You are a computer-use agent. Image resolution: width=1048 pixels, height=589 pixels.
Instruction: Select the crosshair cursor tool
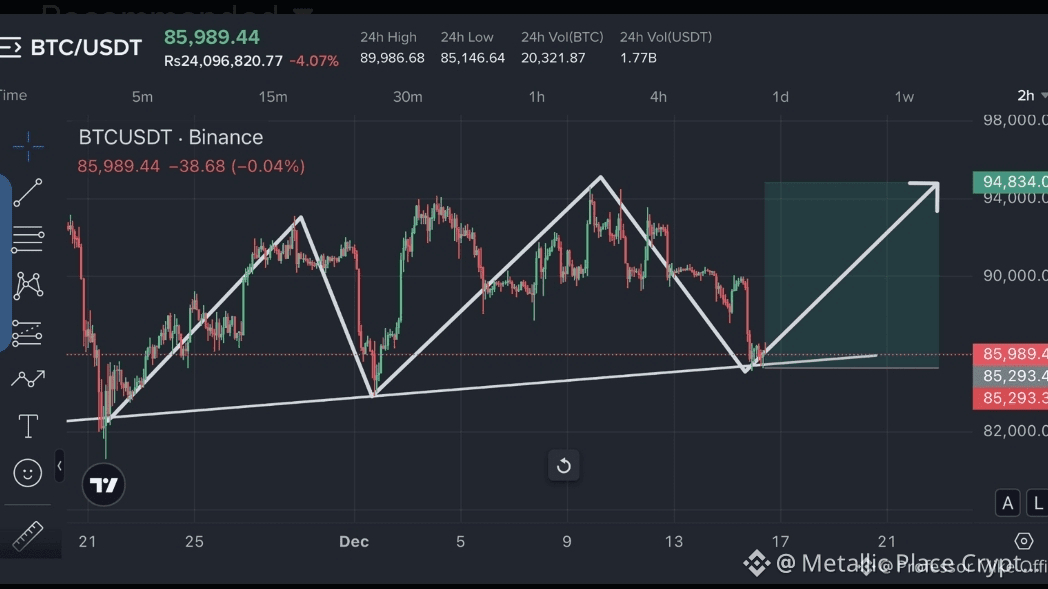point(28,147)
